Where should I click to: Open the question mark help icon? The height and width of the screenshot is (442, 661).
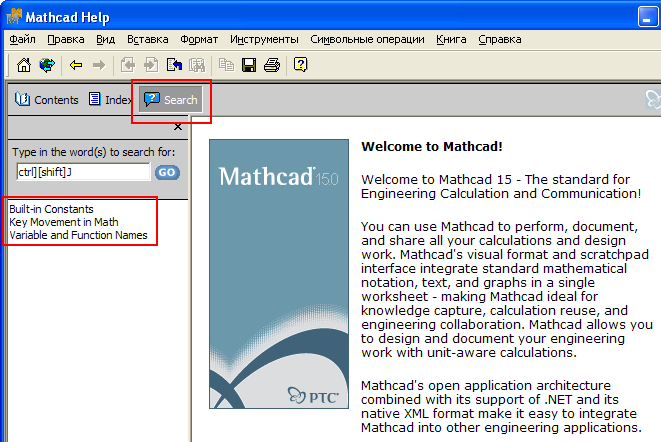[301, 65]
